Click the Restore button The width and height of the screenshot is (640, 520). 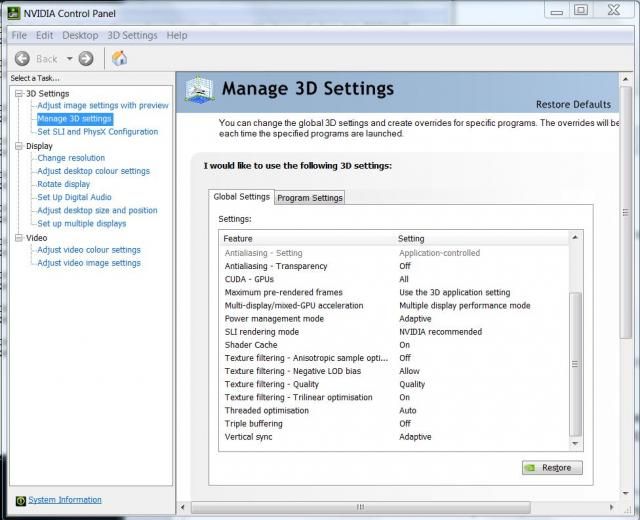click(x=552, y=468)
